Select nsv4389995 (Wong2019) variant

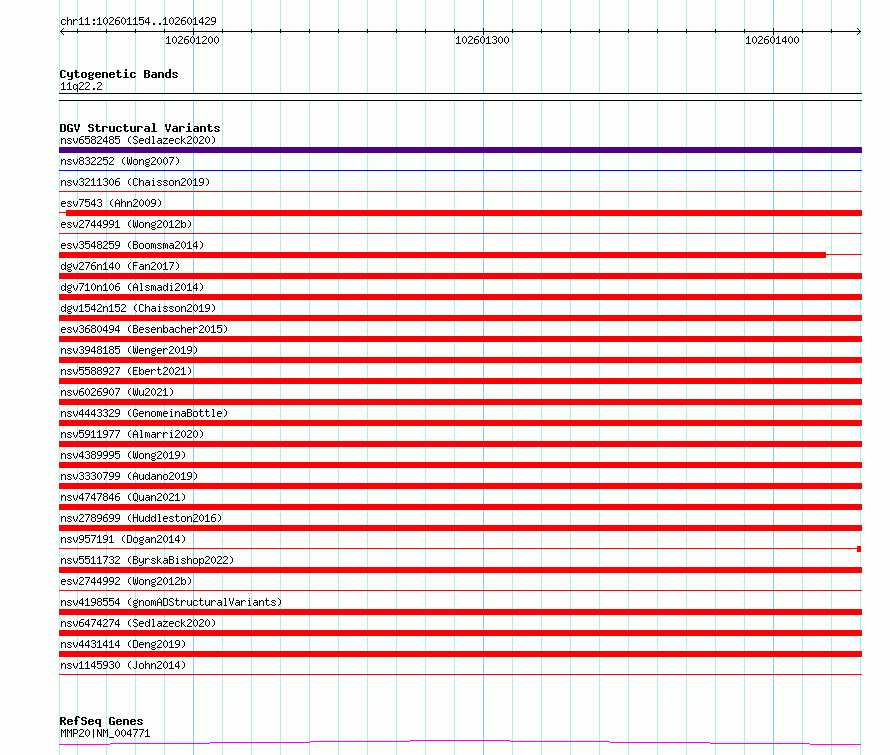(x=123, y=455)
